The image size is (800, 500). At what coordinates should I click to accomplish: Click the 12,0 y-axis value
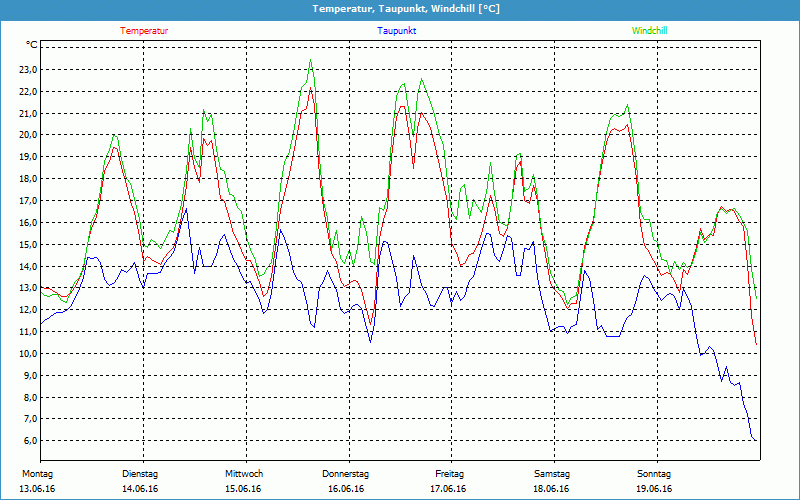pyautogui.click(x=28, y=310)
